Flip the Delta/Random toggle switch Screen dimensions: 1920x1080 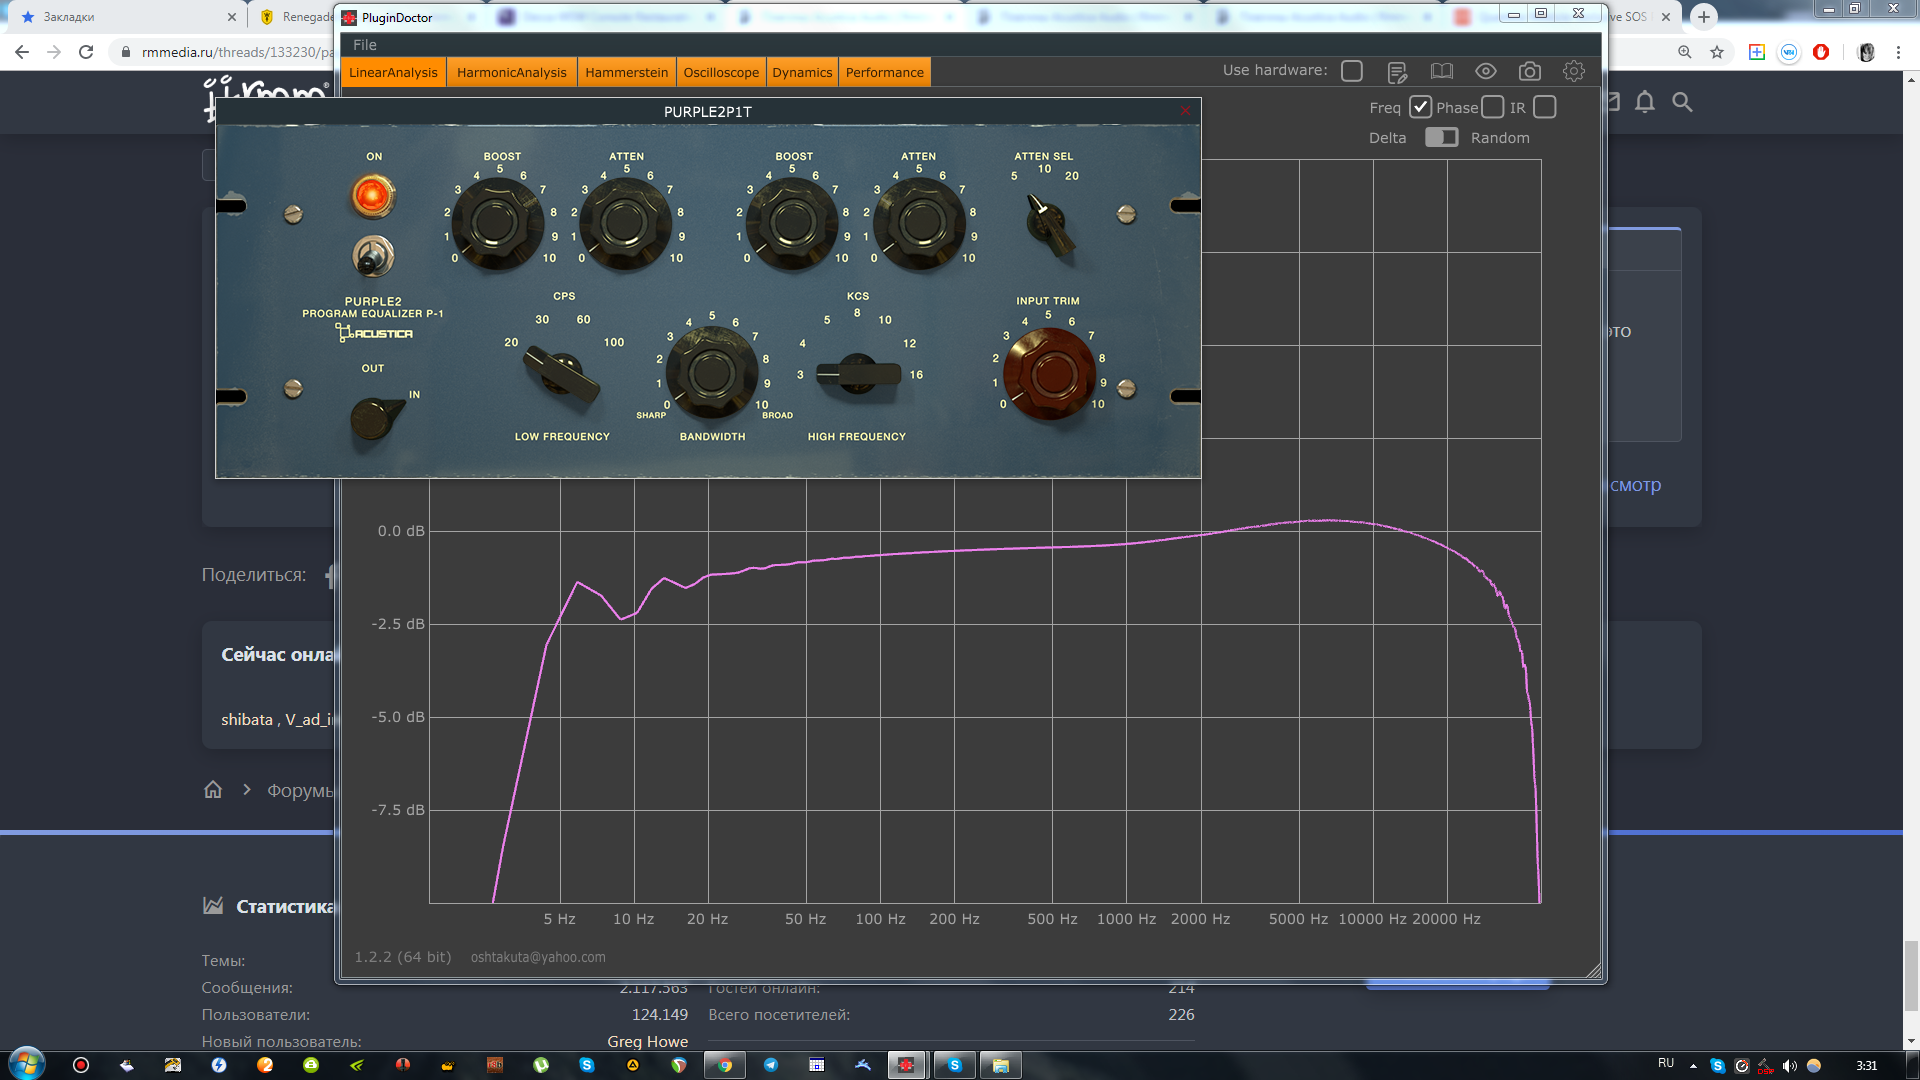pos(1441,137)
